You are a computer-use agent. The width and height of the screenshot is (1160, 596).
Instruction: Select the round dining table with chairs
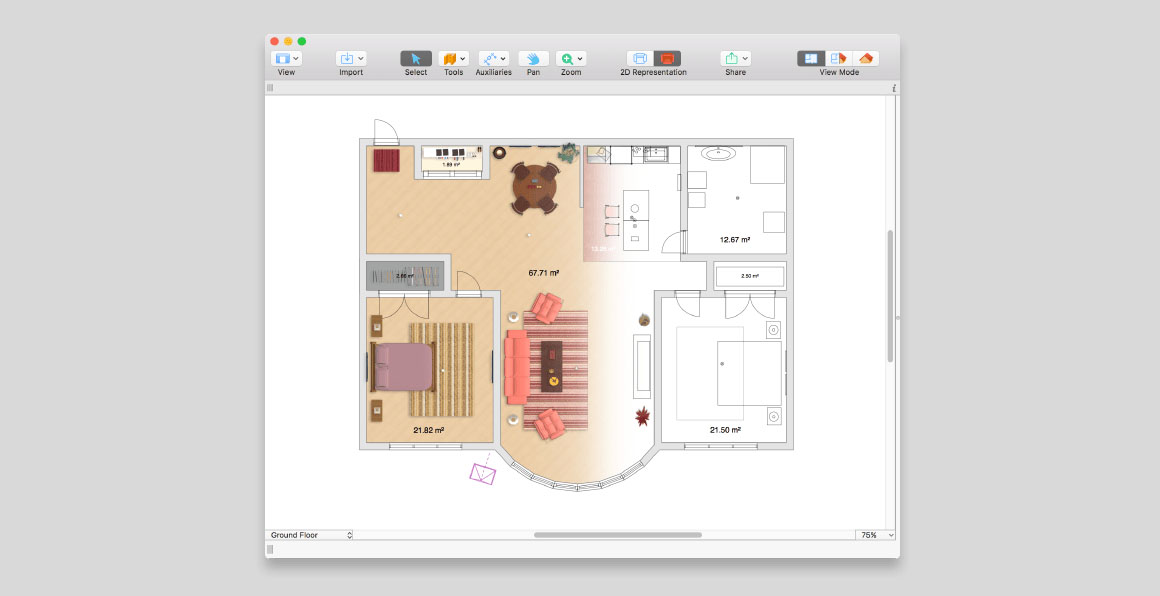tap(535, 189)
